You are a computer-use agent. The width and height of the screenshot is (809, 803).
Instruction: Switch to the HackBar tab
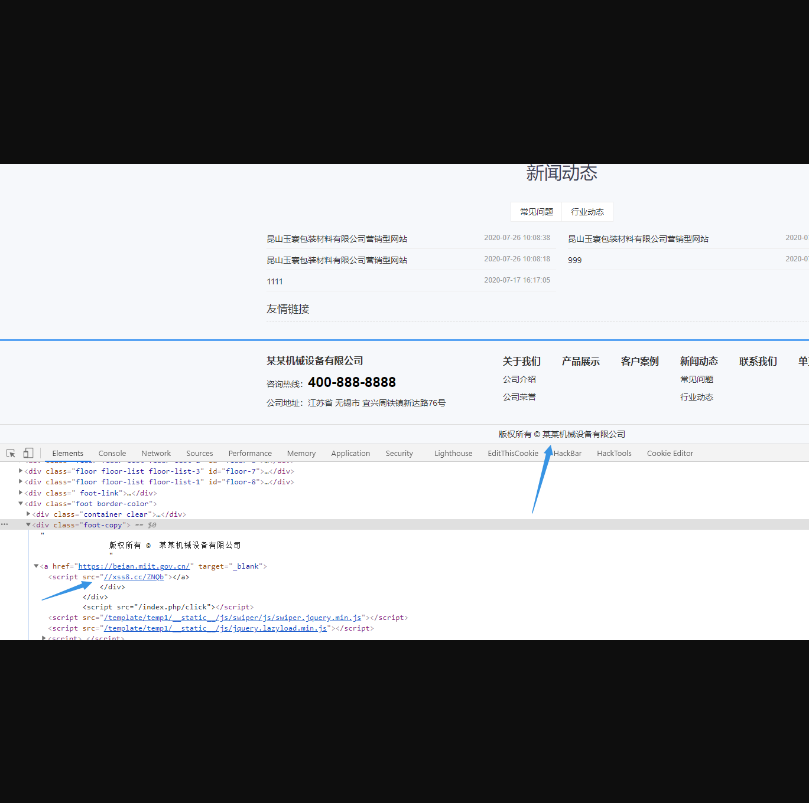[567, 453]
